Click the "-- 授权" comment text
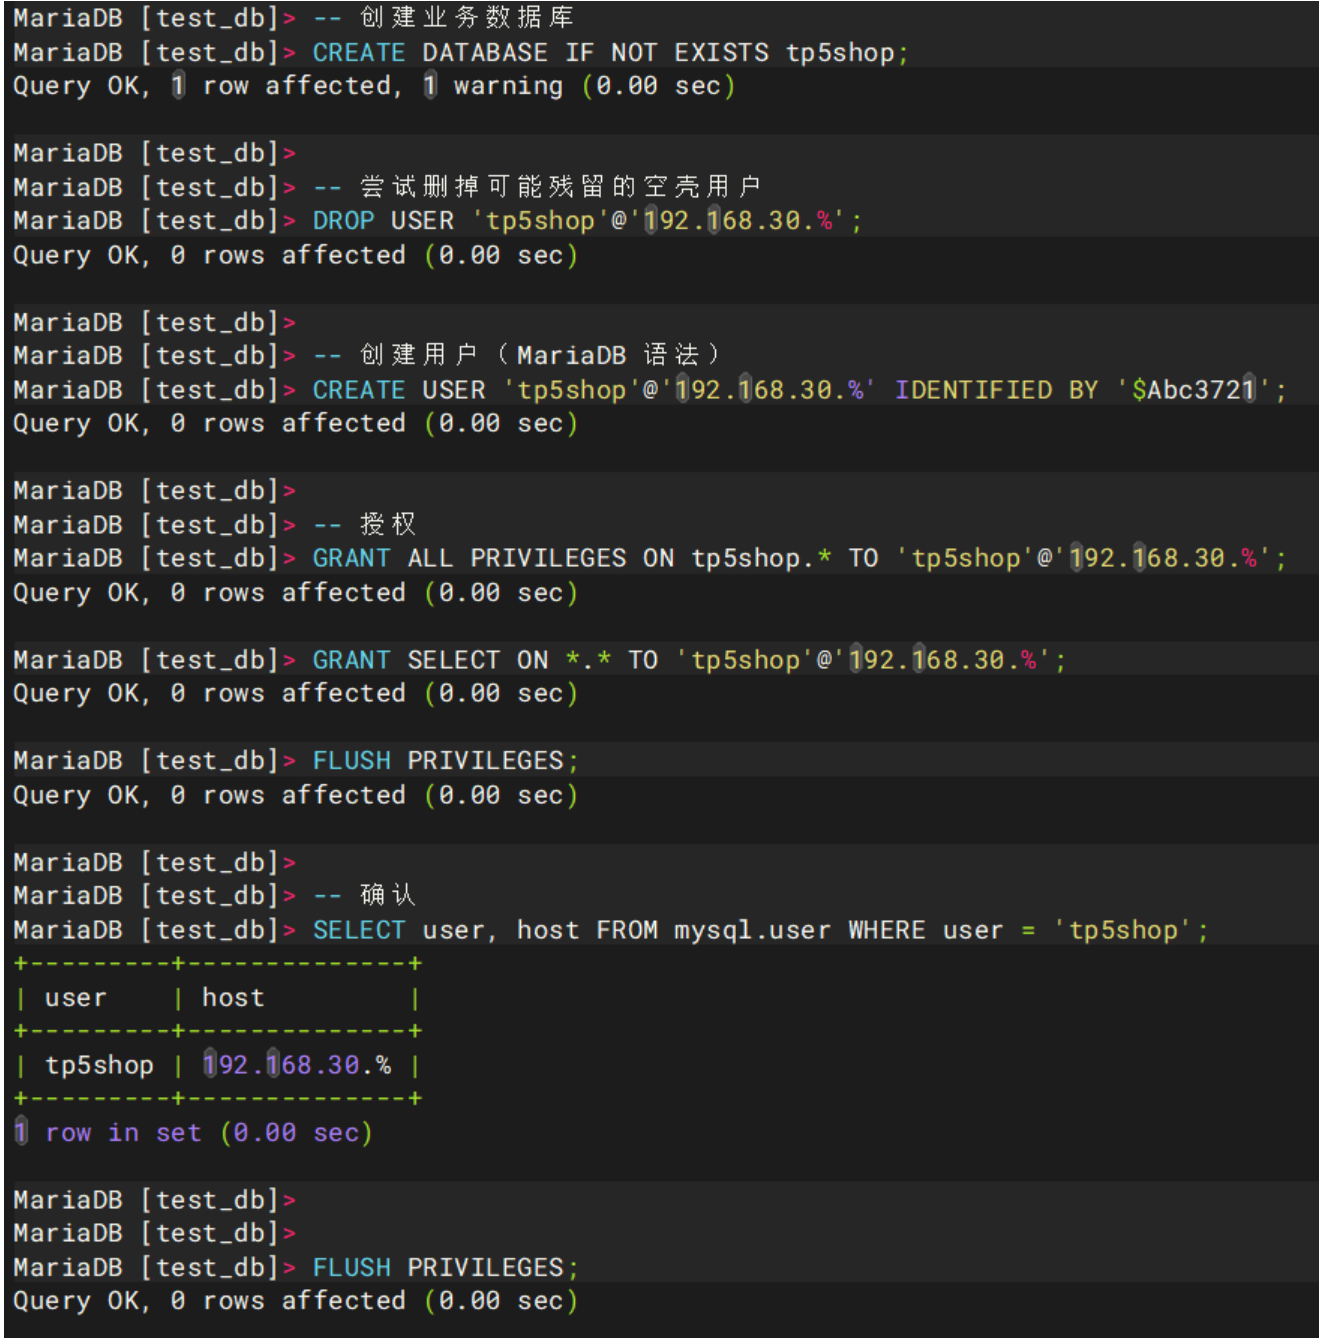 click(364, 524)
